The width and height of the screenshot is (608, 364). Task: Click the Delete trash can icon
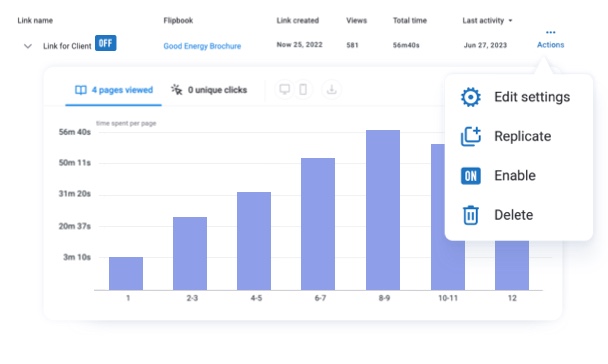pos(470,215)
